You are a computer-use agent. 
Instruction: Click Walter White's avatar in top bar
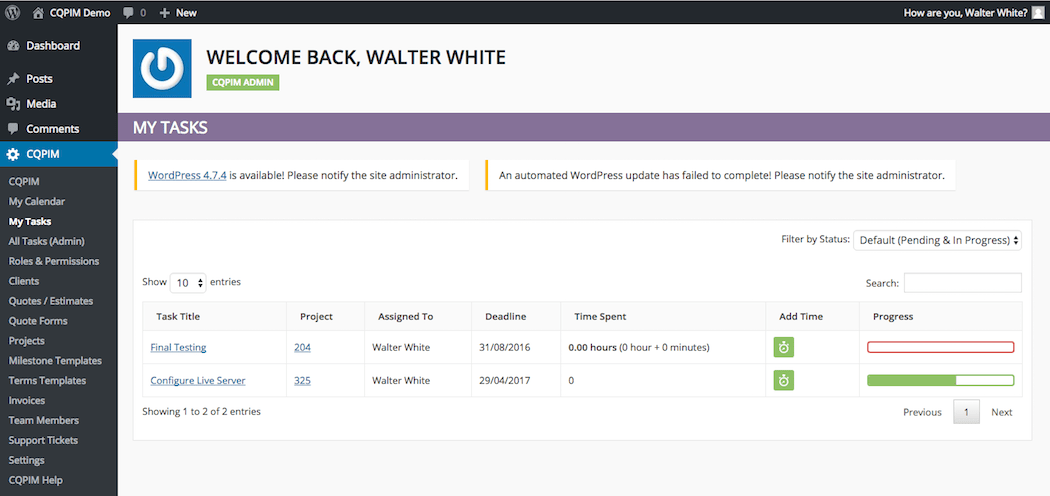click(x=1038, y=13)
